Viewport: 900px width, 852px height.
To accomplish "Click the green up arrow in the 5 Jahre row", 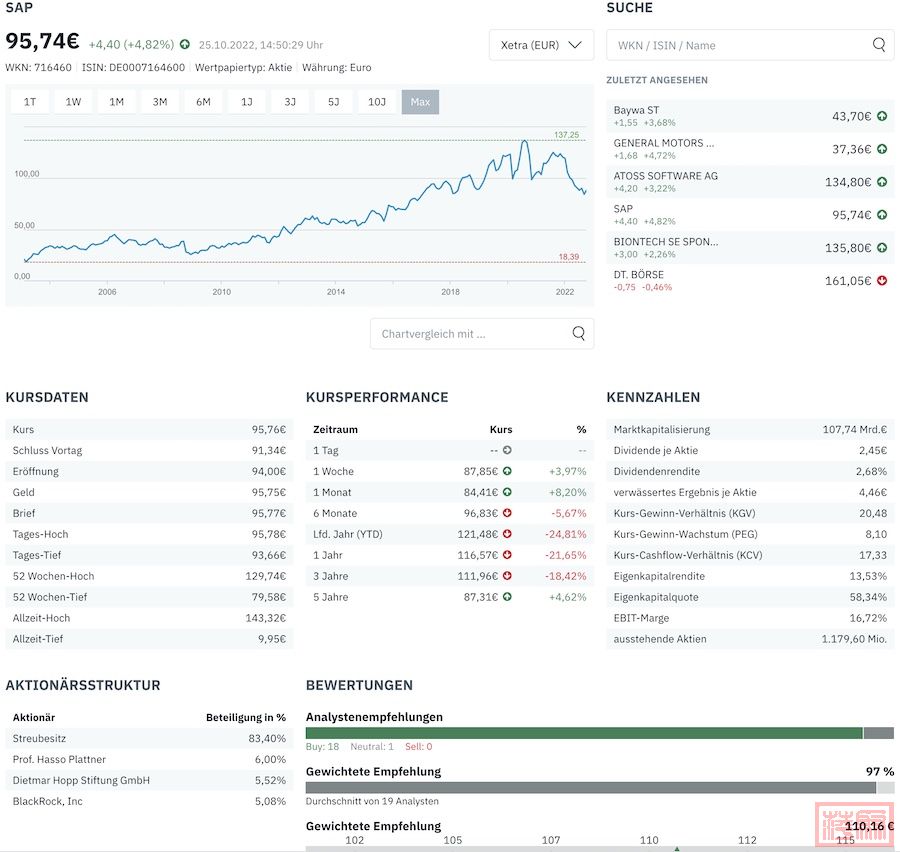I will pos(507,597).
